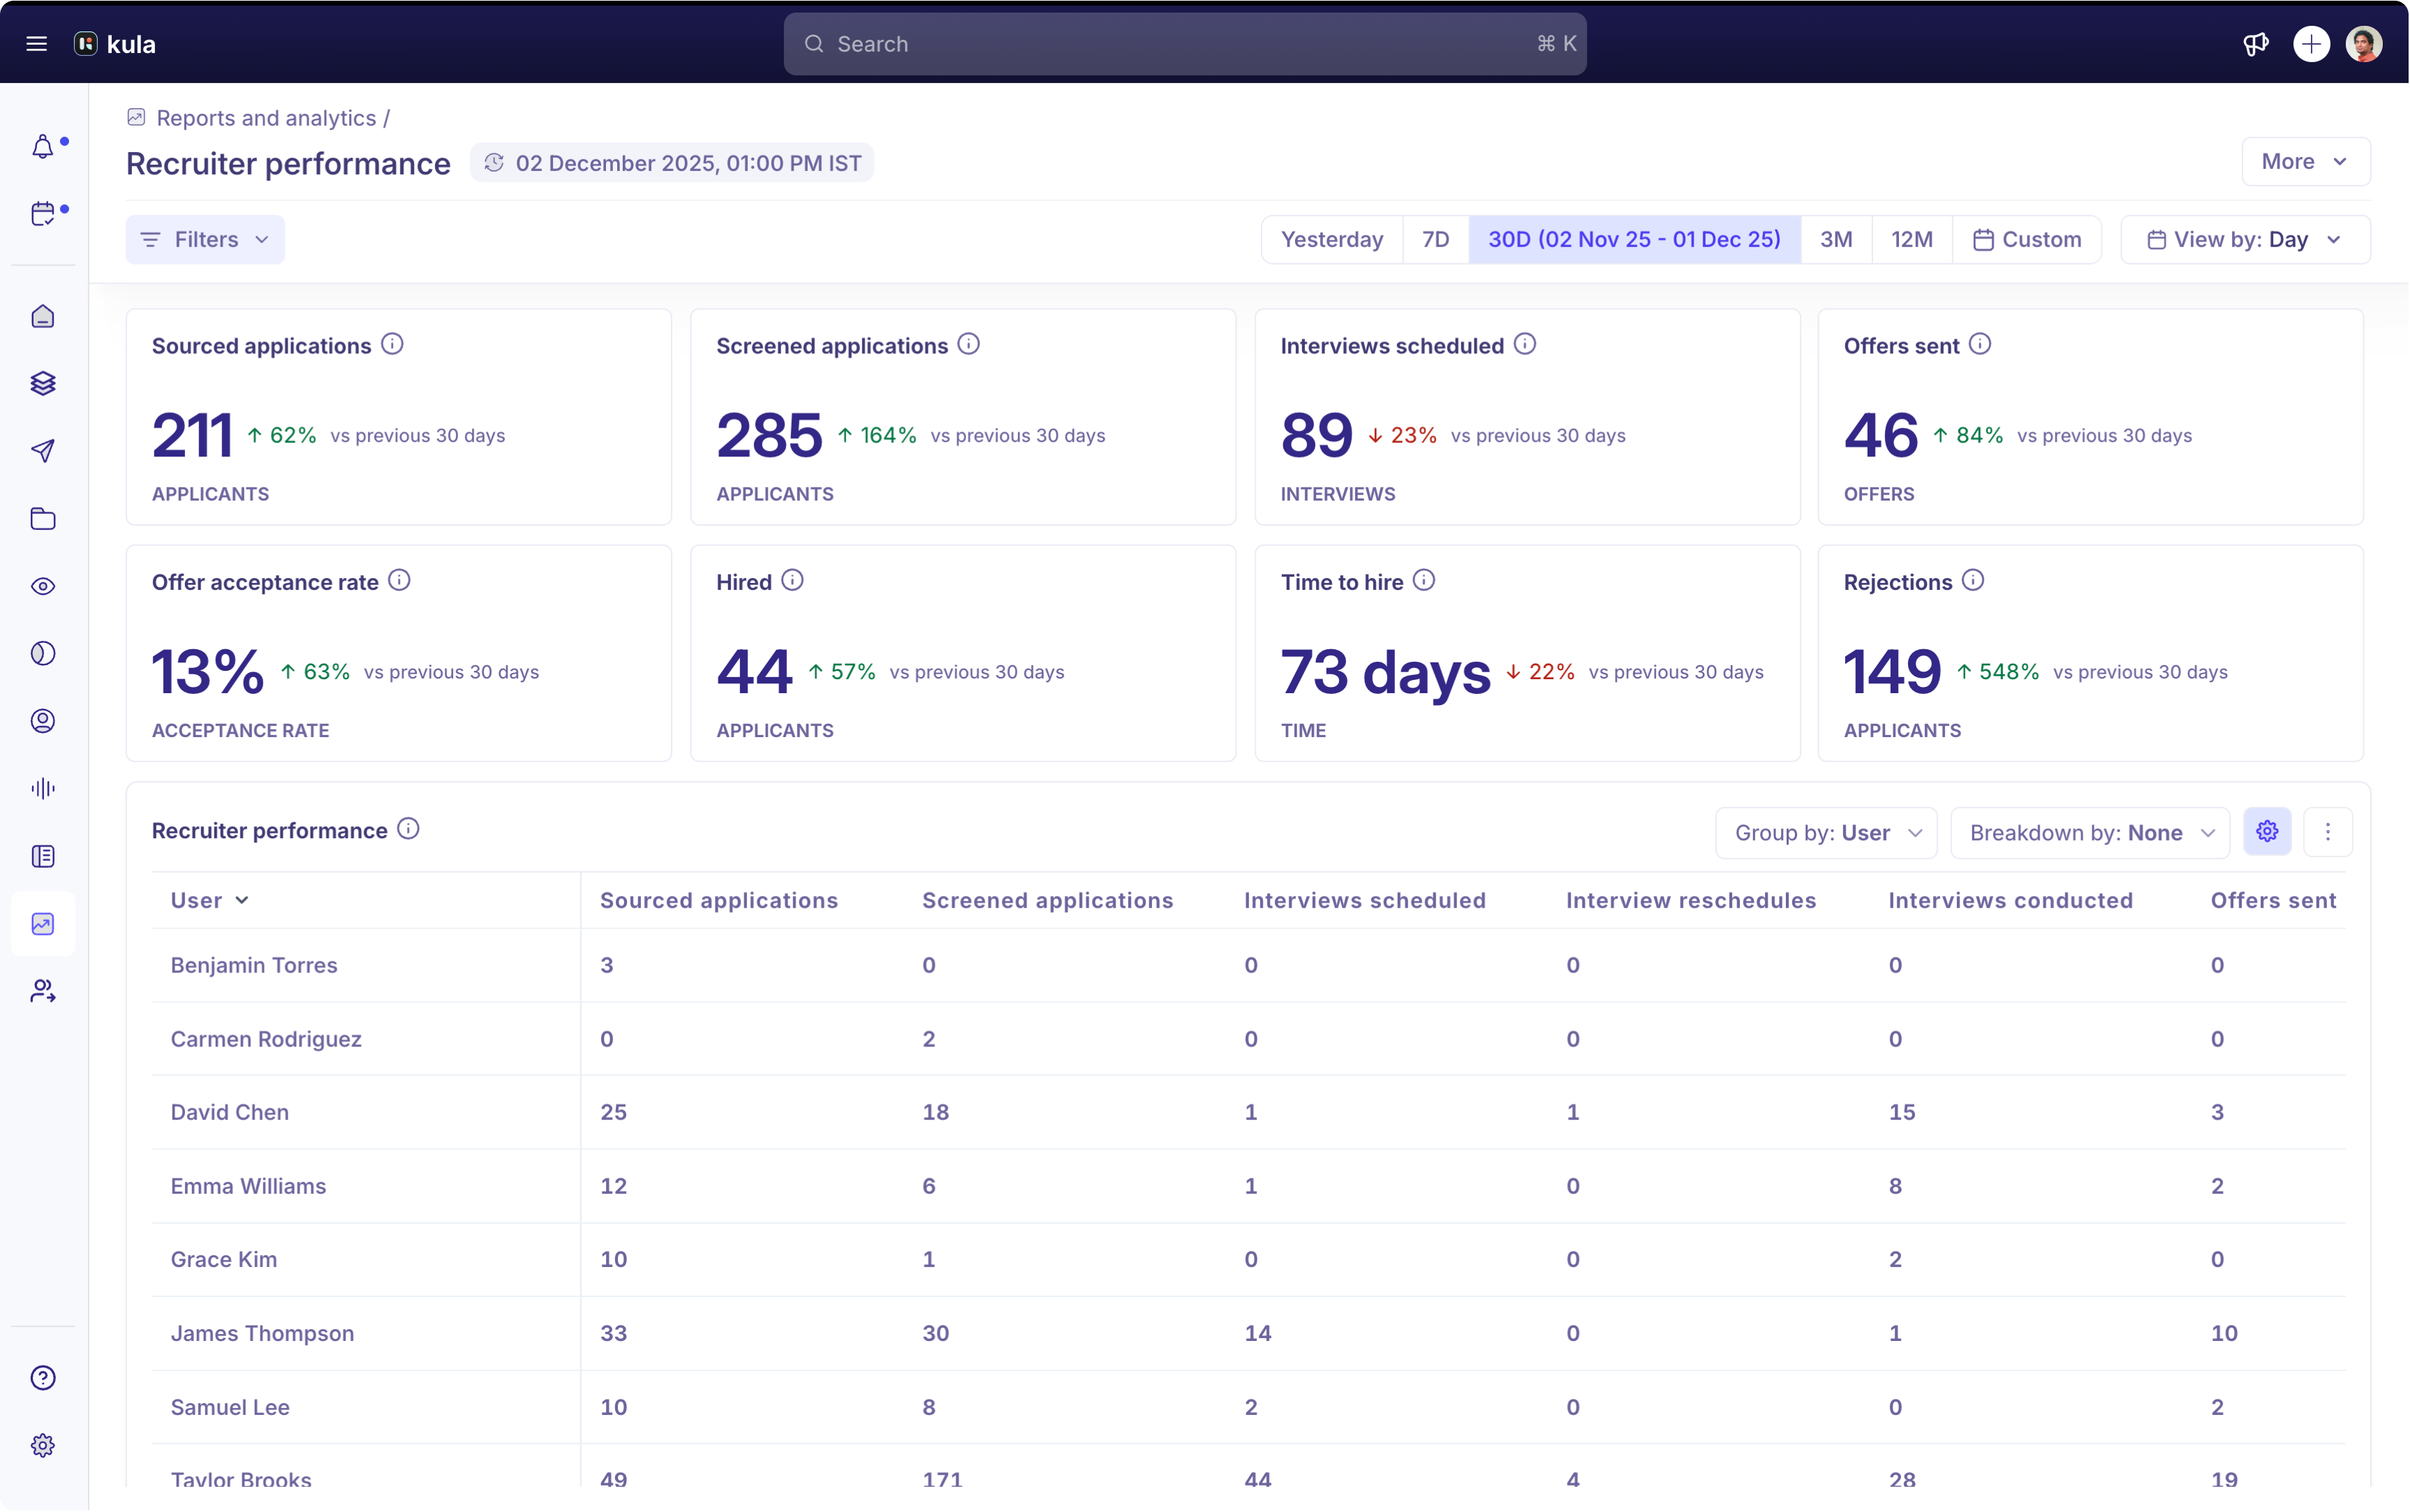Select the Yesterday time range
The height and width of the screenshot is (1512, 2410).
(x=1331, y=239)
